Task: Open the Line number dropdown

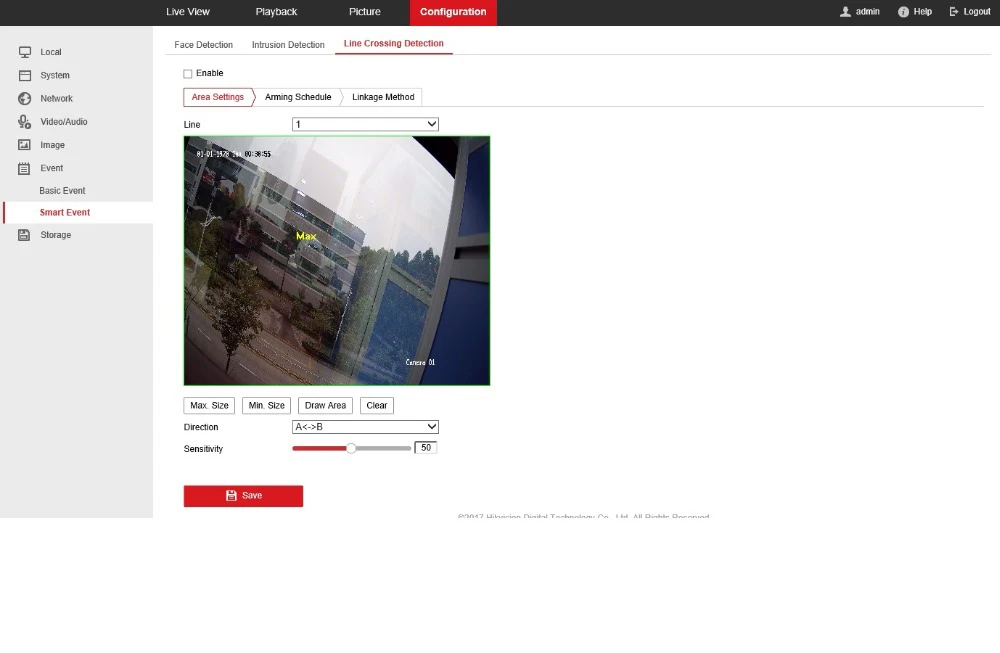Action: tap(365, 124)
